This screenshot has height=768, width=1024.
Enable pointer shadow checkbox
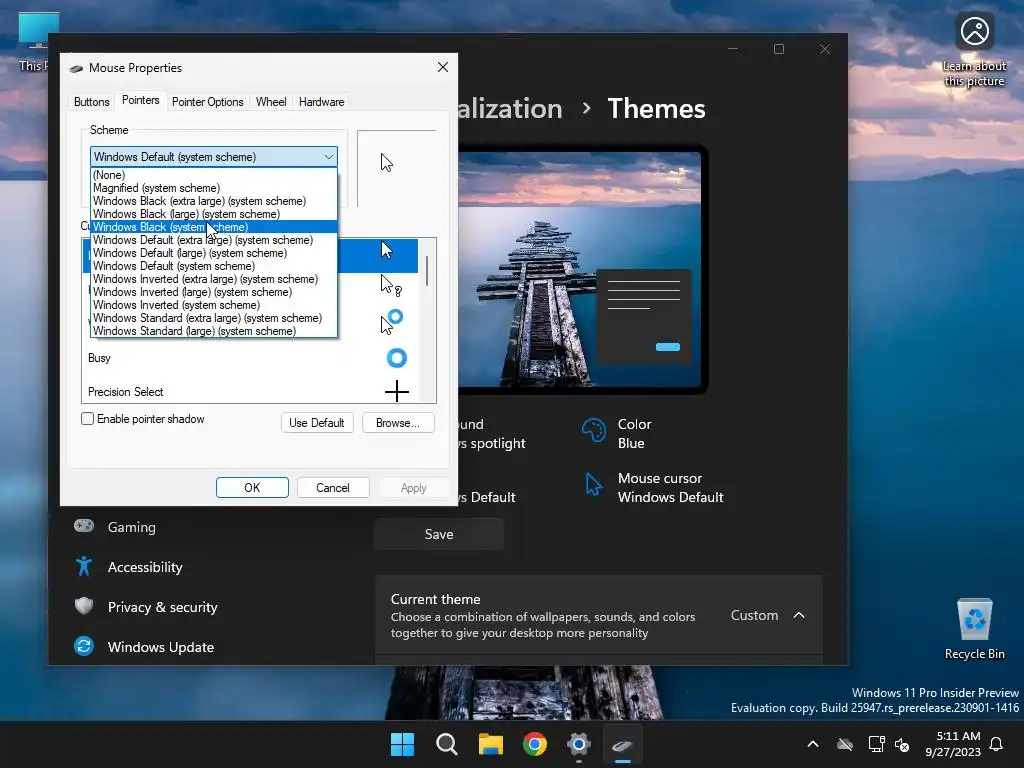point(88,419)
